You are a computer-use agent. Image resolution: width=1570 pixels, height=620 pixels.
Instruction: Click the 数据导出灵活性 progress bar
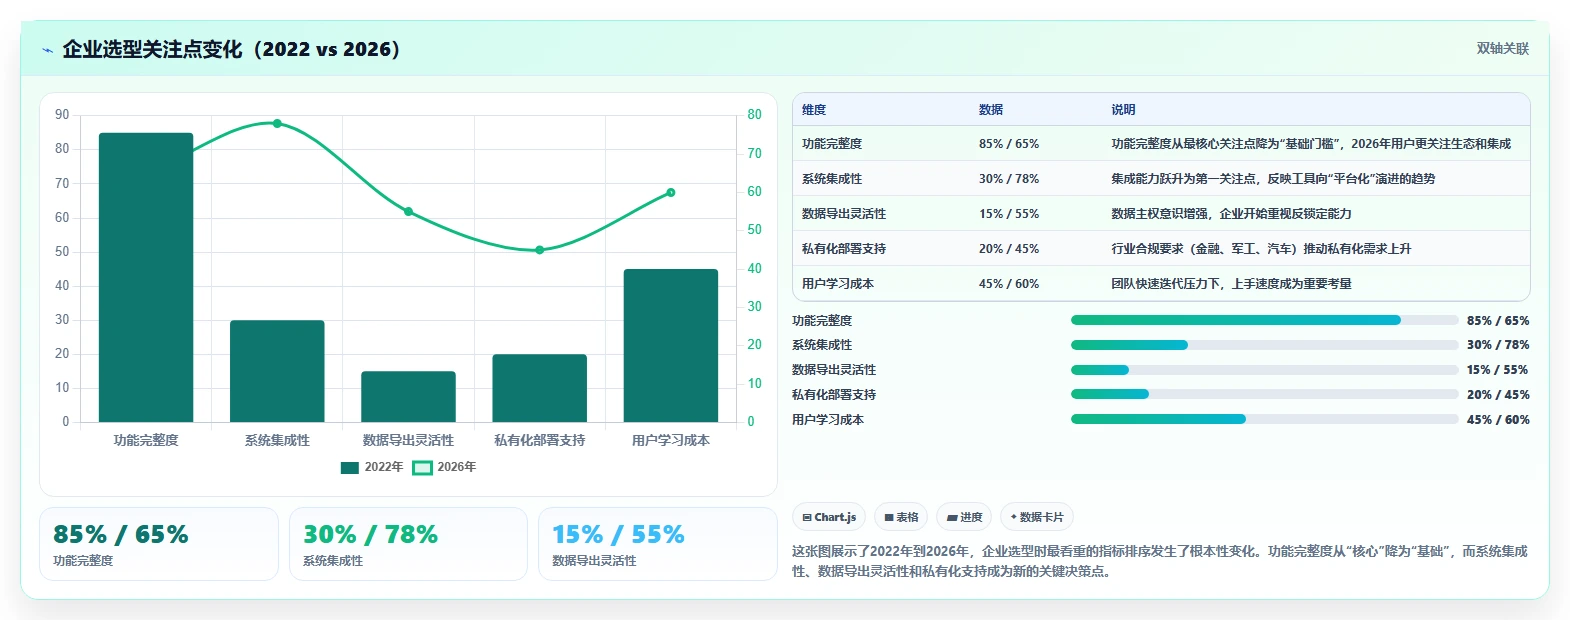tap(1264, 370)
